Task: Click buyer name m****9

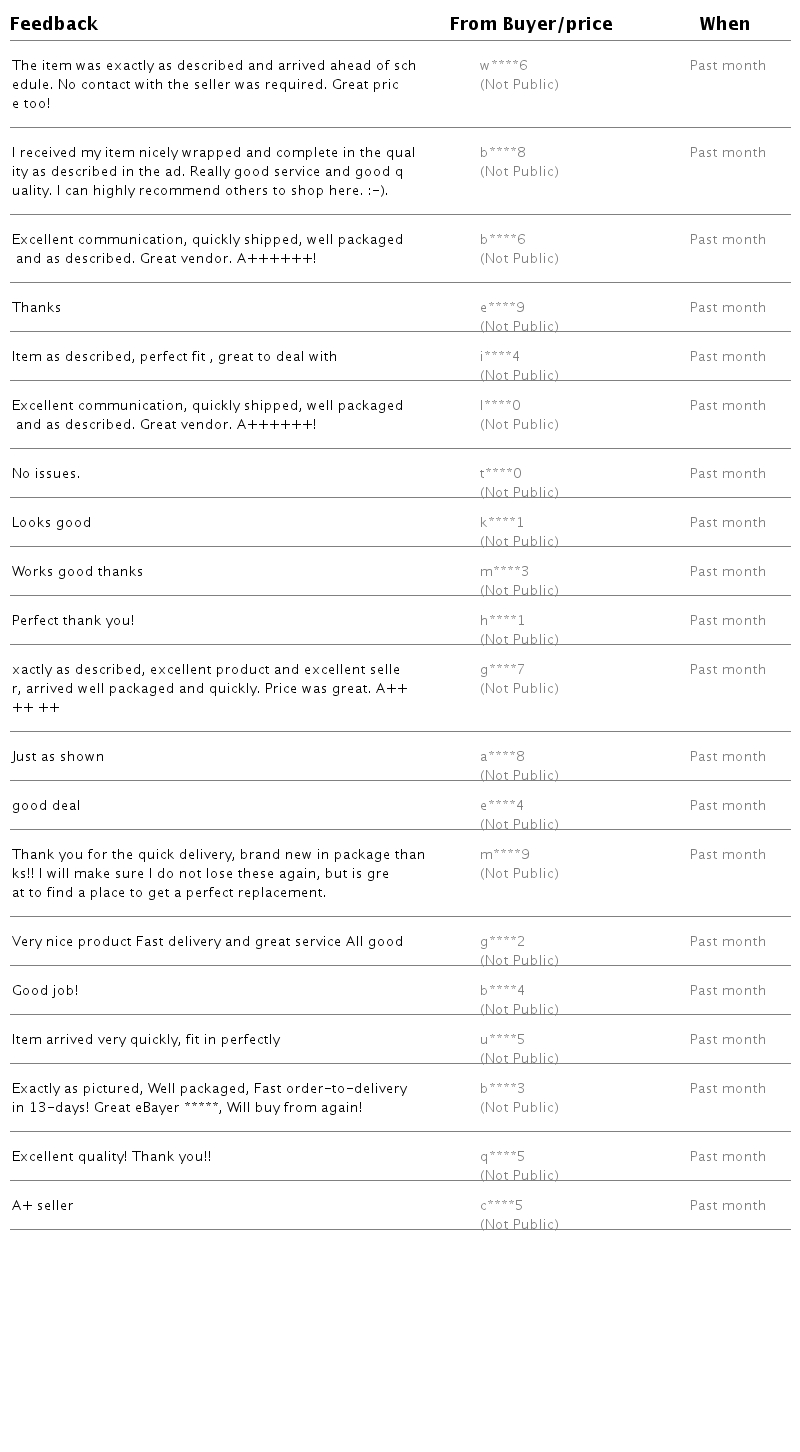Action: (504, 855)
